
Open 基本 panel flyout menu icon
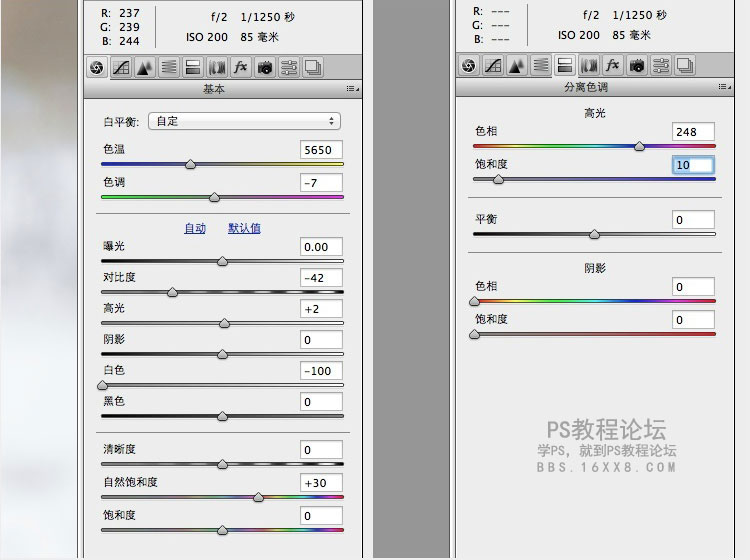point(353,89)
